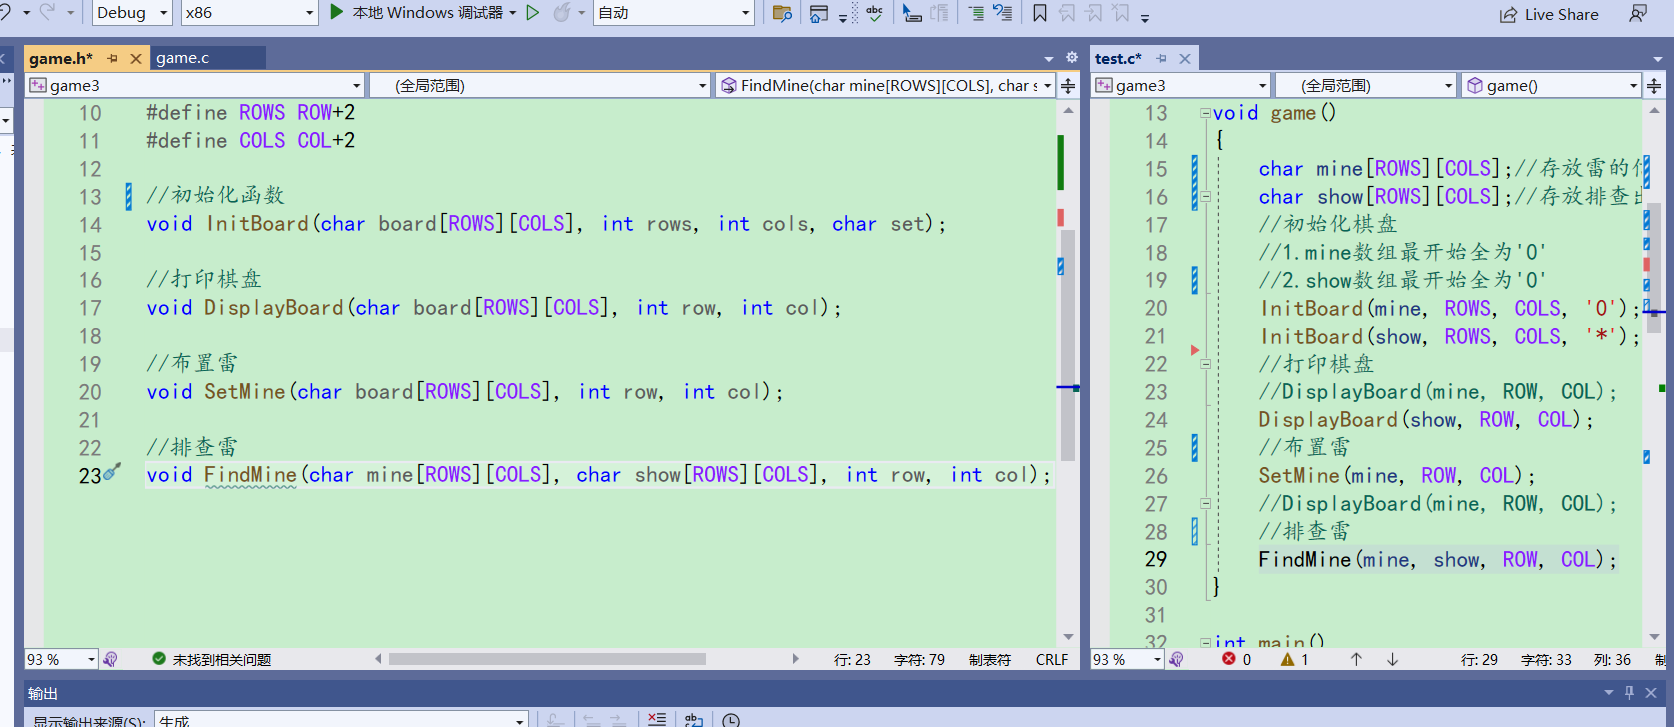Viewport: 1674px width, 727px height.
Task: Open the game3 project dropdown in left editor
Action: [x=195, y=85]
